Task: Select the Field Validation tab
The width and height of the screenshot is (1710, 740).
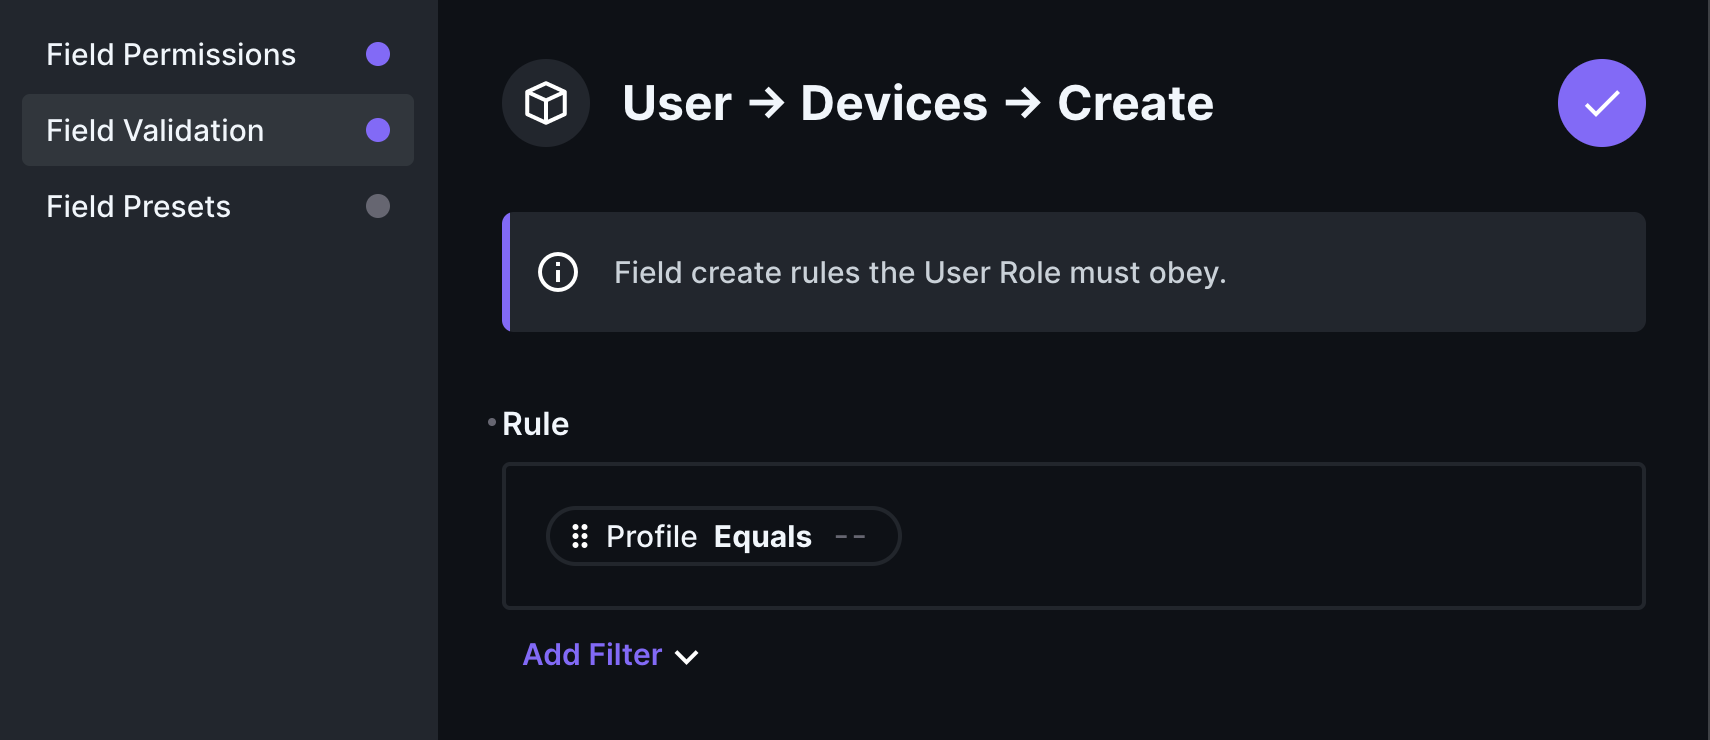Action: pyautogui.click(x=156, y=130)
